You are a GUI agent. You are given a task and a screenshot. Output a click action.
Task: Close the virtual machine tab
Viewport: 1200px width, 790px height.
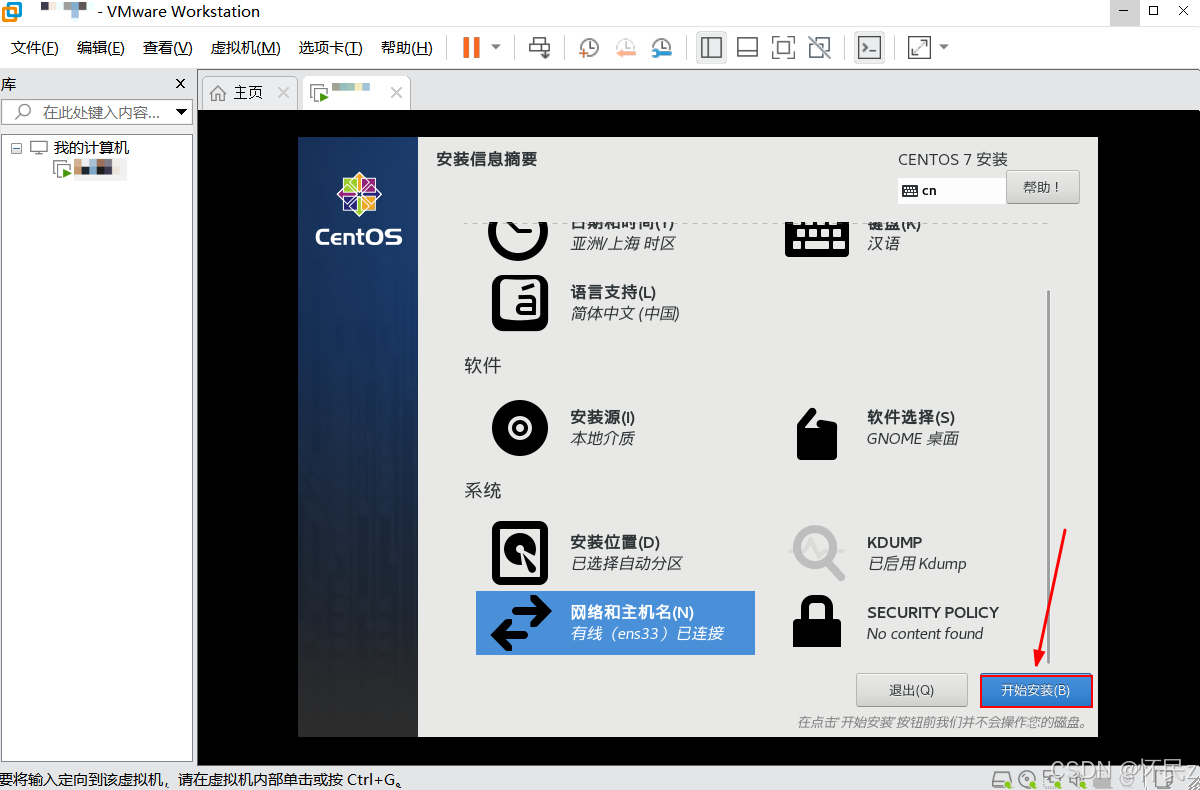pos(396,93)
